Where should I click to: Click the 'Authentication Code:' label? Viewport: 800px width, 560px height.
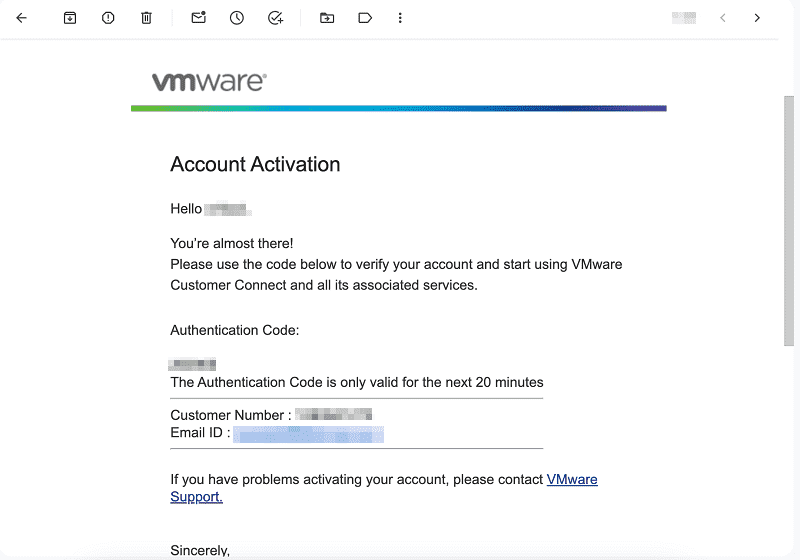235,330
